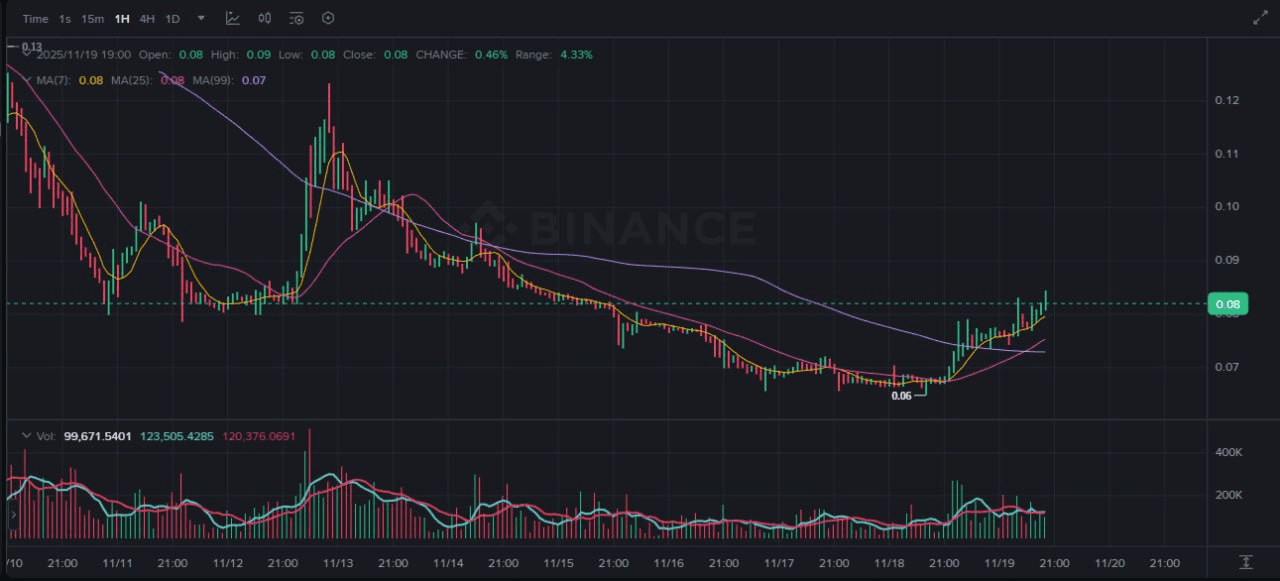Expand chart to fullscreen
The width and height of the screenshot is (1280, 581).
(1259, 18)
